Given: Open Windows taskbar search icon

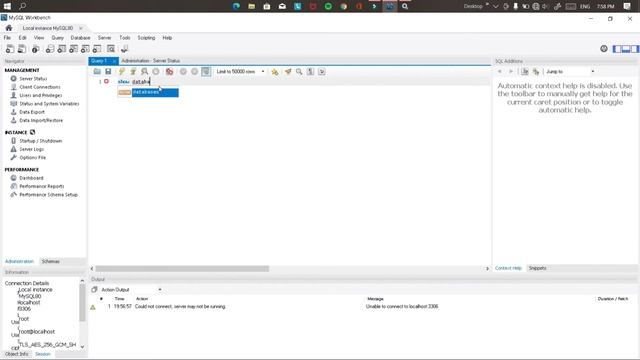Looking at the screenshot, I should pos(22,6).
